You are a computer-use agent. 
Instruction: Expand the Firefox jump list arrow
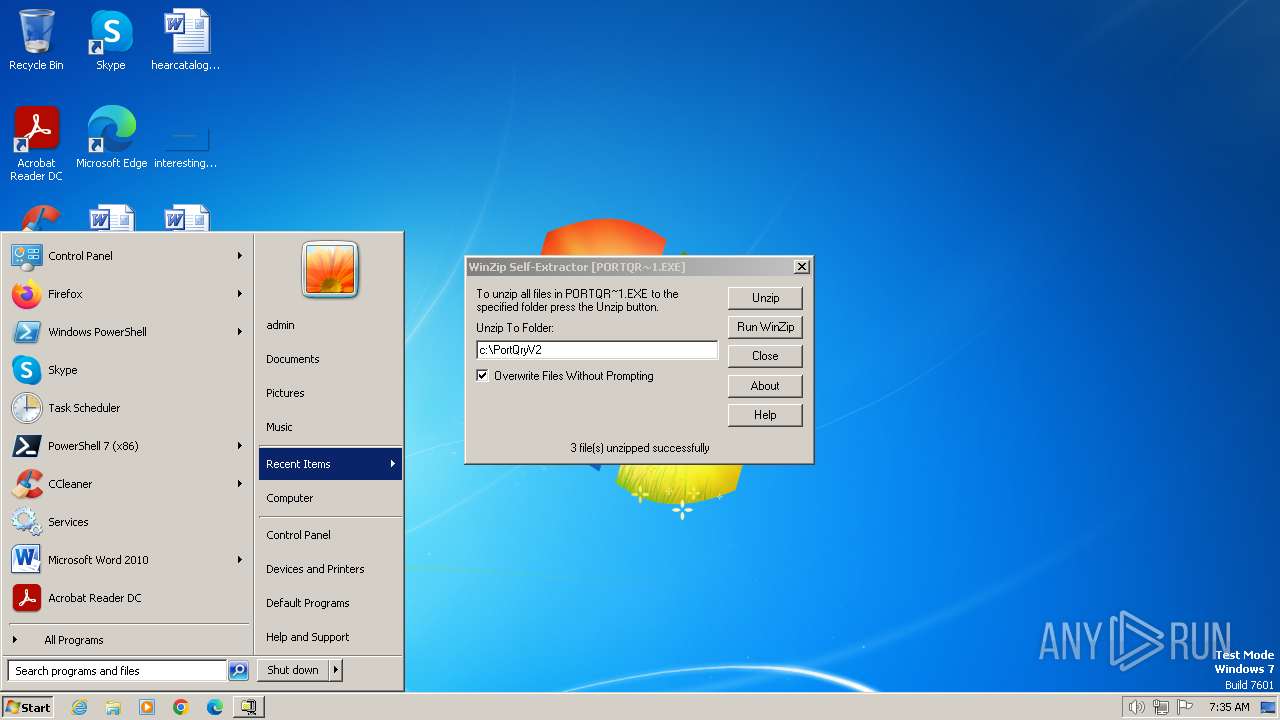(240, 294)
